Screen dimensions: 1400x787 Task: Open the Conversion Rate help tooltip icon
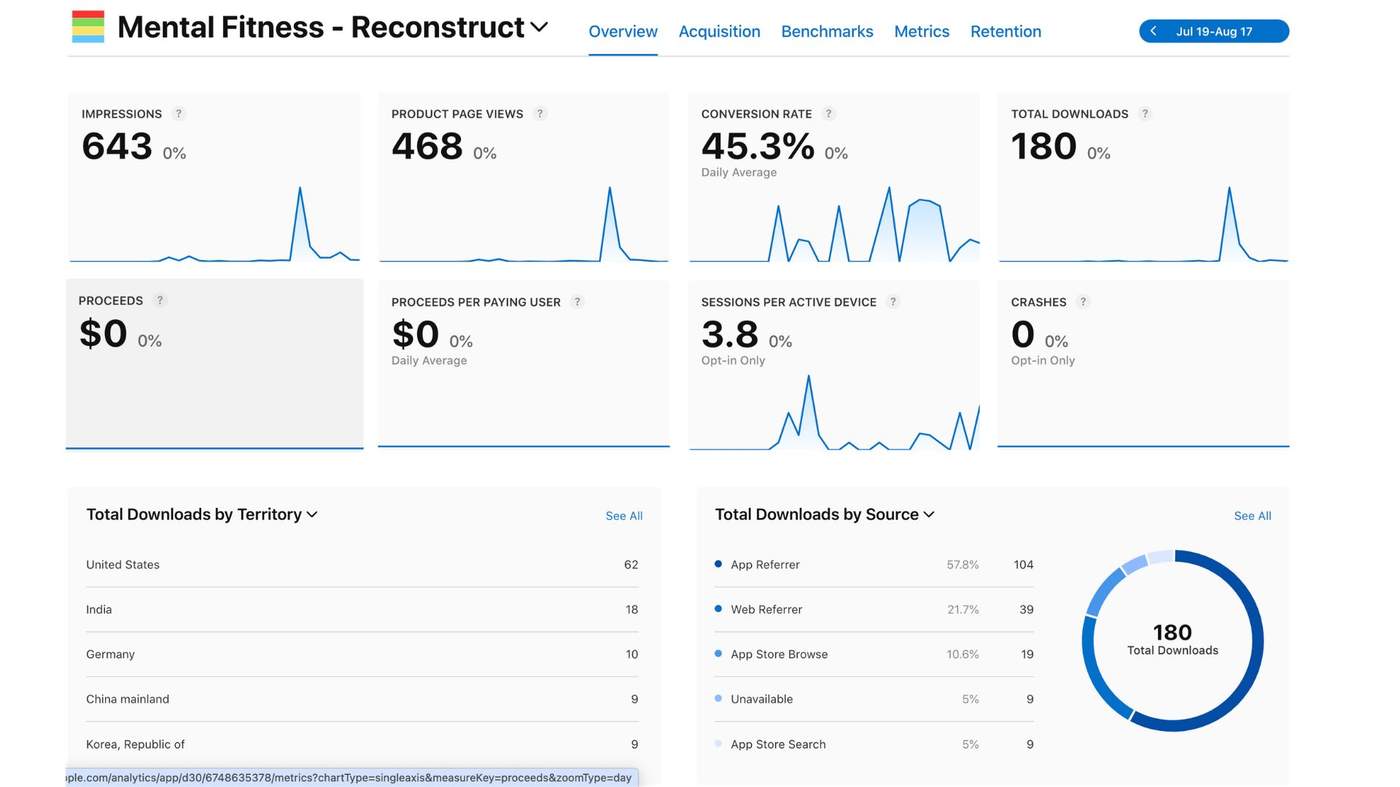point(828,114)
